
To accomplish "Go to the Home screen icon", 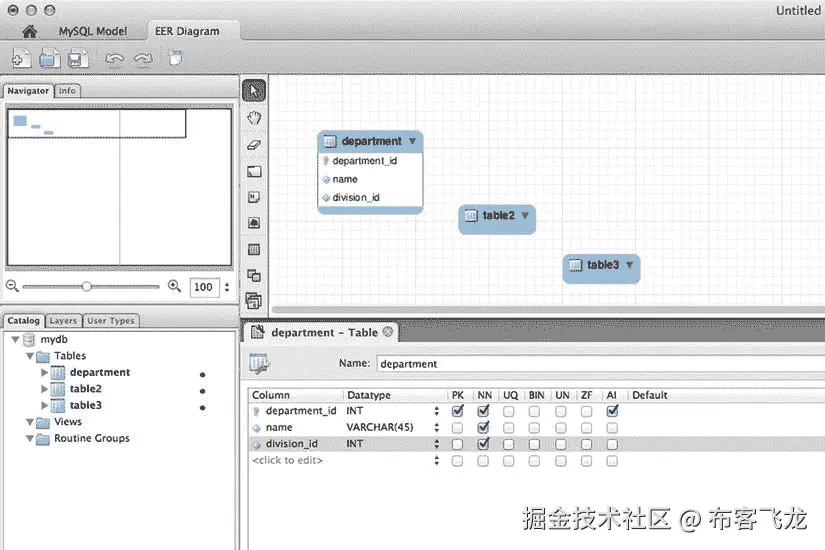I will pos(29,32).
